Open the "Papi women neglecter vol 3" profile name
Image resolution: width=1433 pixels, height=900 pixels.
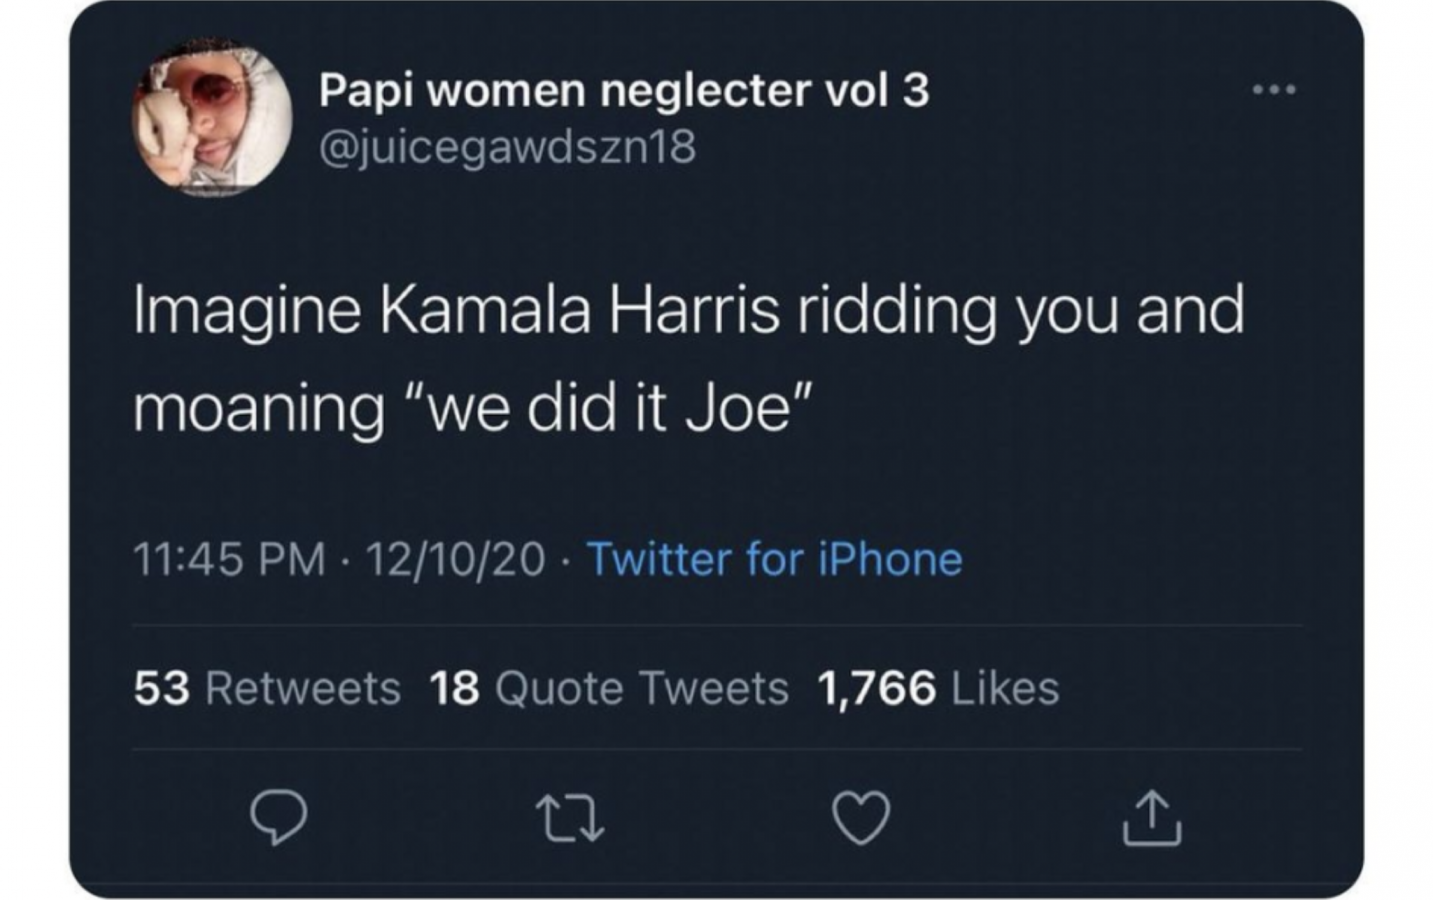(624, 91)
